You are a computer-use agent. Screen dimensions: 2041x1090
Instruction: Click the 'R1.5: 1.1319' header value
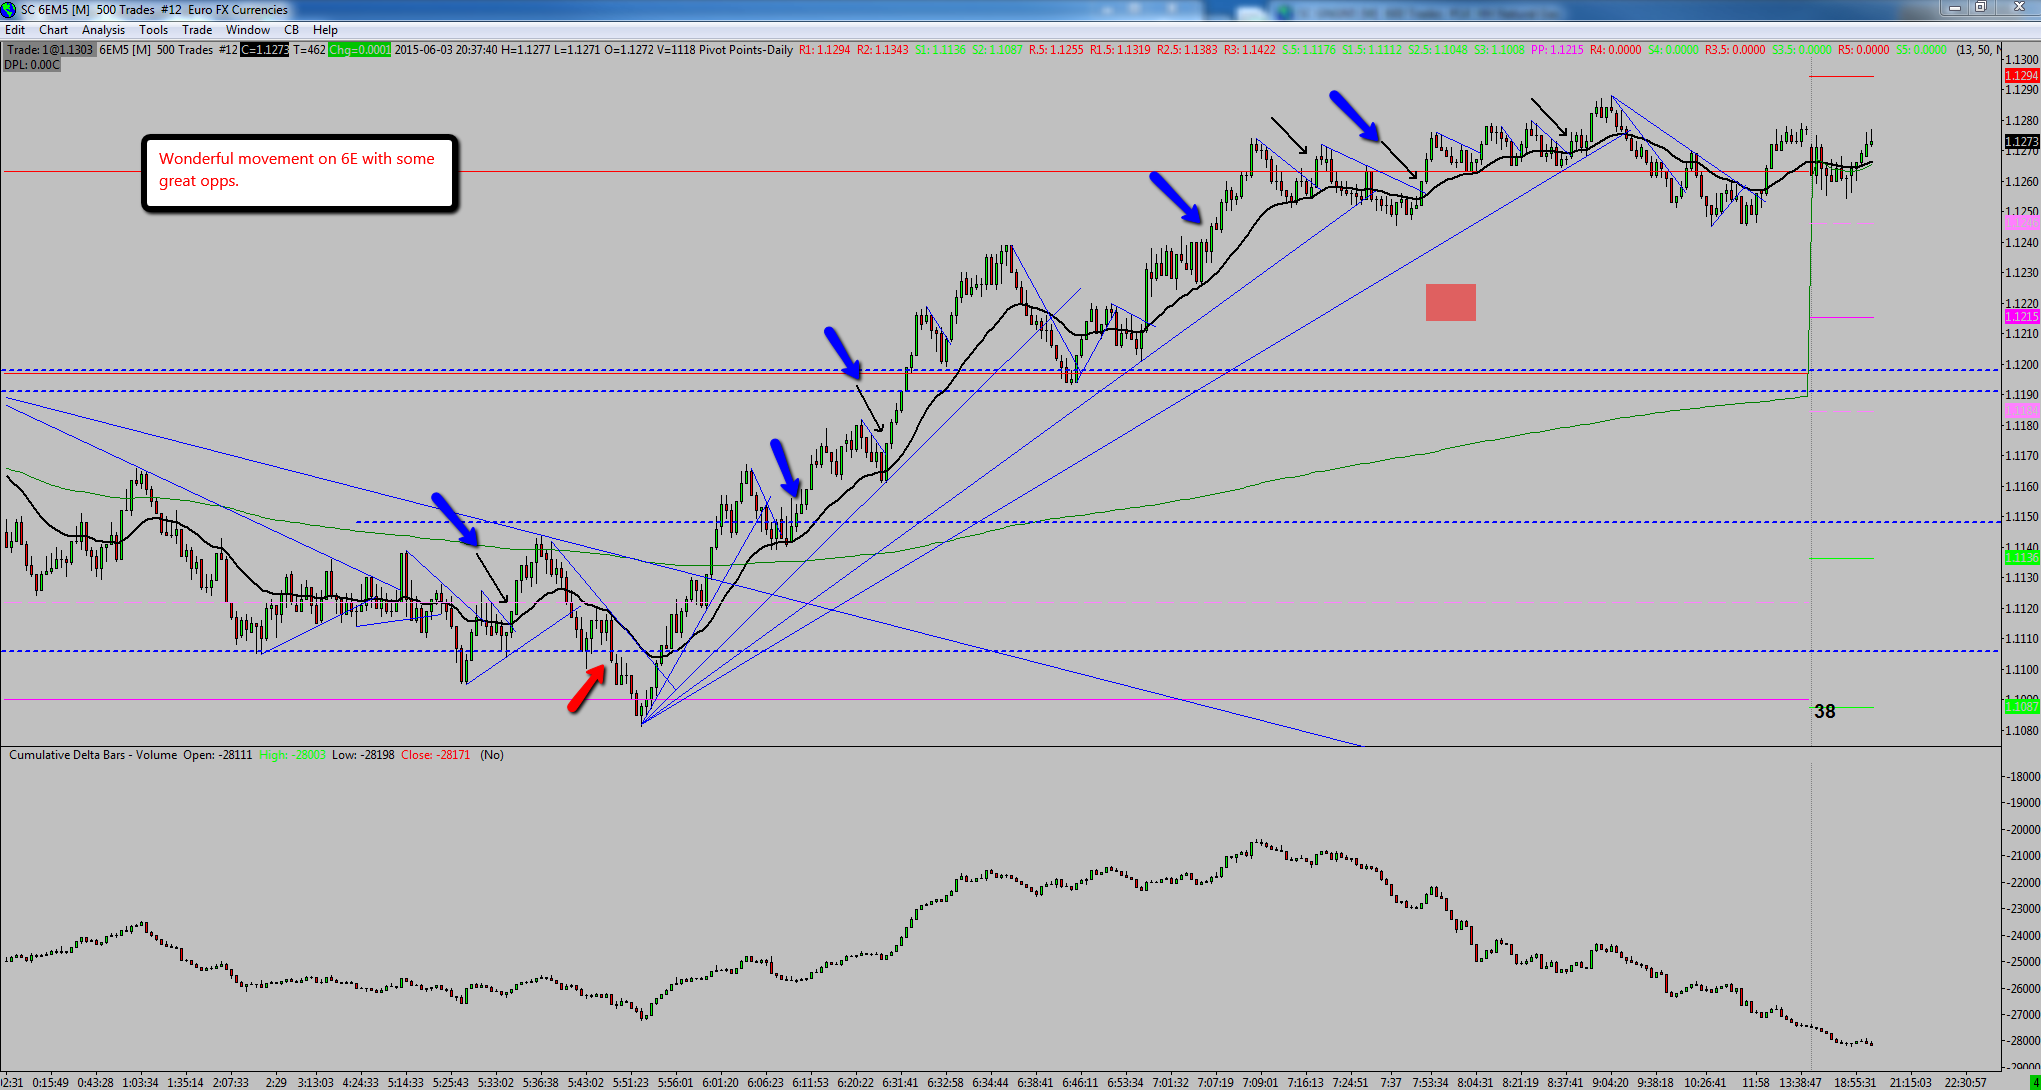[1120, 50]
